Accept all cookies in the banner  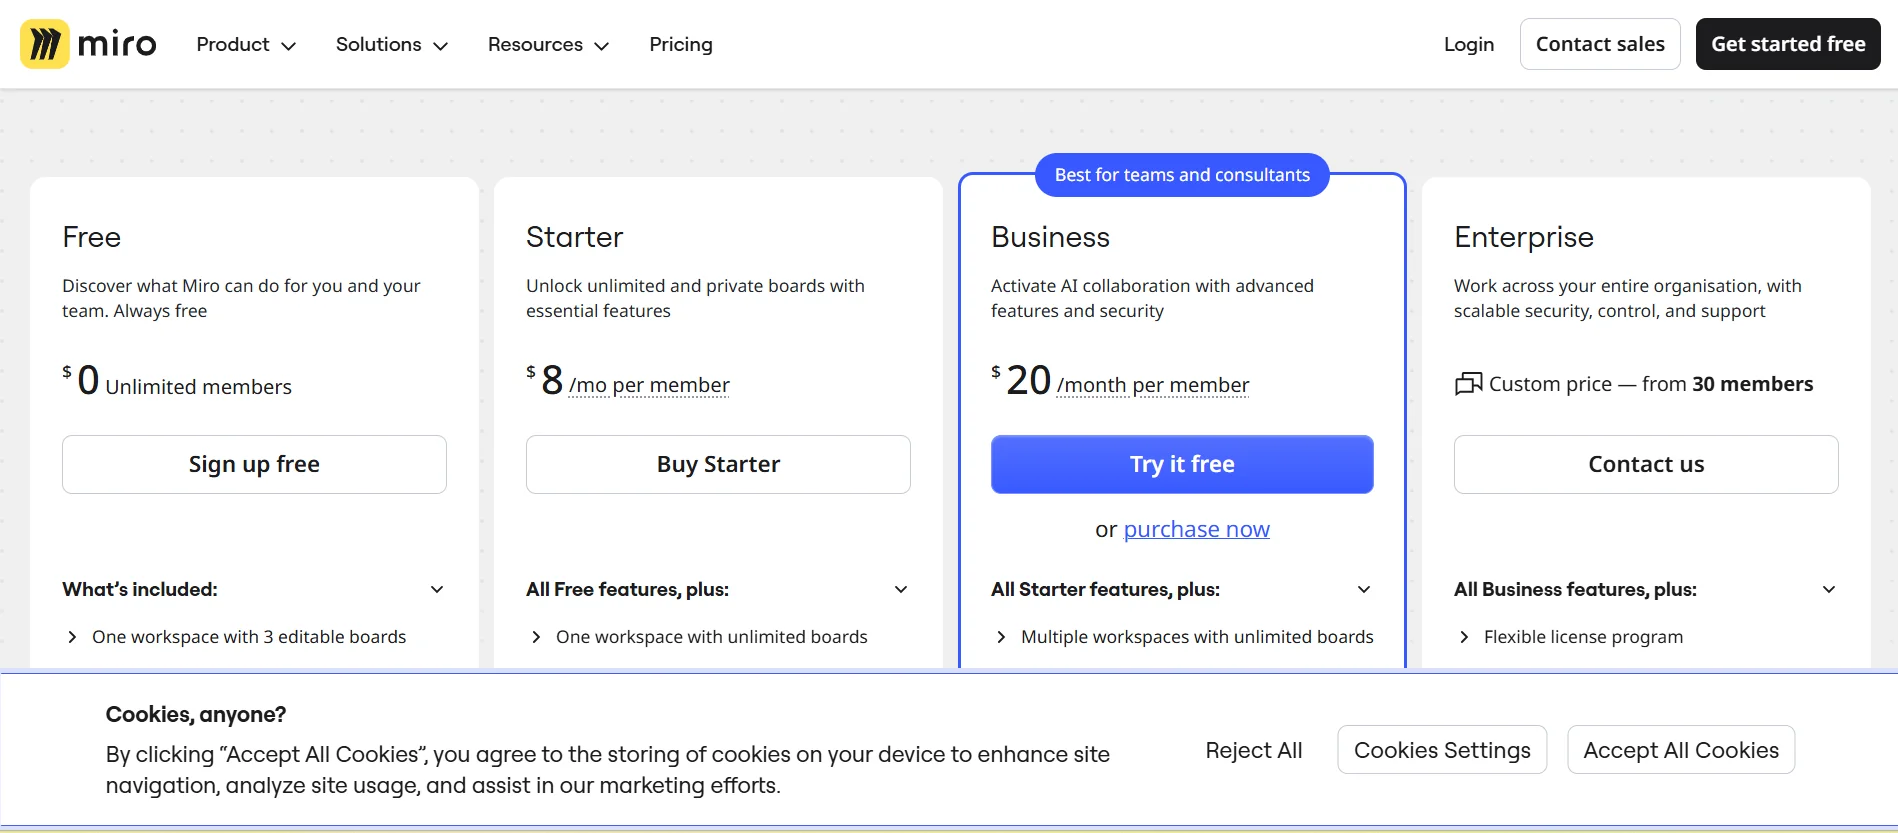1680,750
